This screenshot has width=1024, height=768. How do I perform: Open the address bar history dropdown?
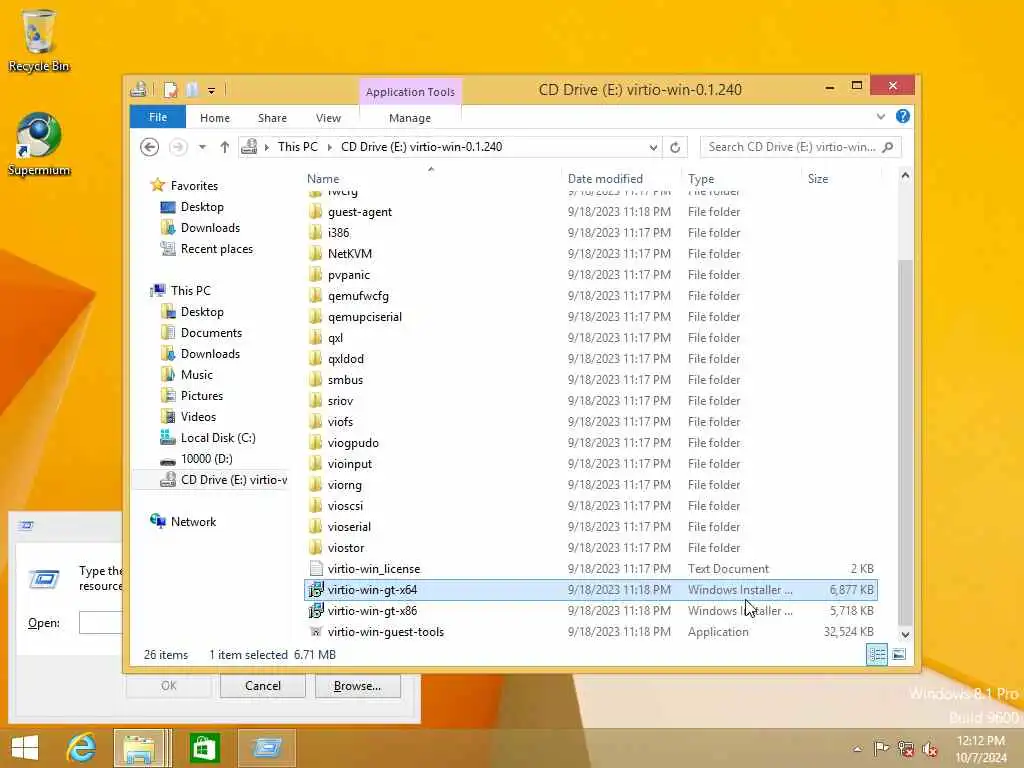point(652,148)
